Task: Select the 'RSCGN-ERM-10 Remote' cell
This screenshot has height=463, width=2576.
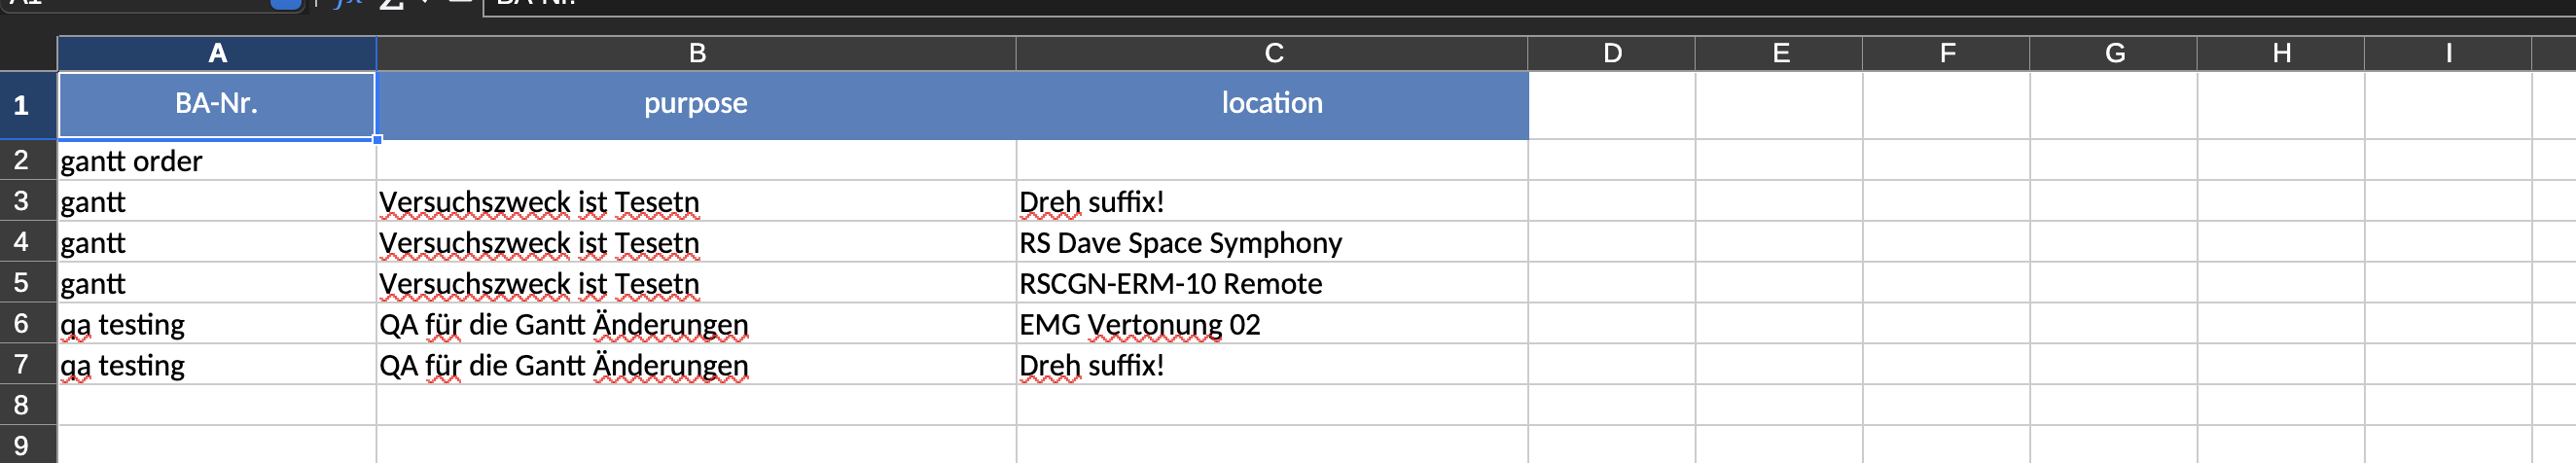Action: pos(1272,284)
